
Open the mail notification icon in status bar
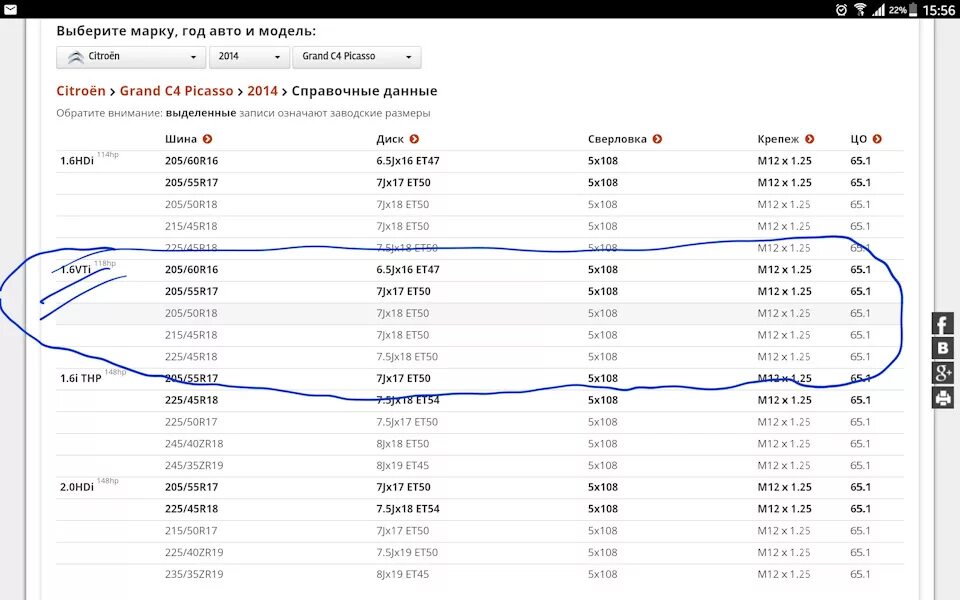[x=10, y=9]
